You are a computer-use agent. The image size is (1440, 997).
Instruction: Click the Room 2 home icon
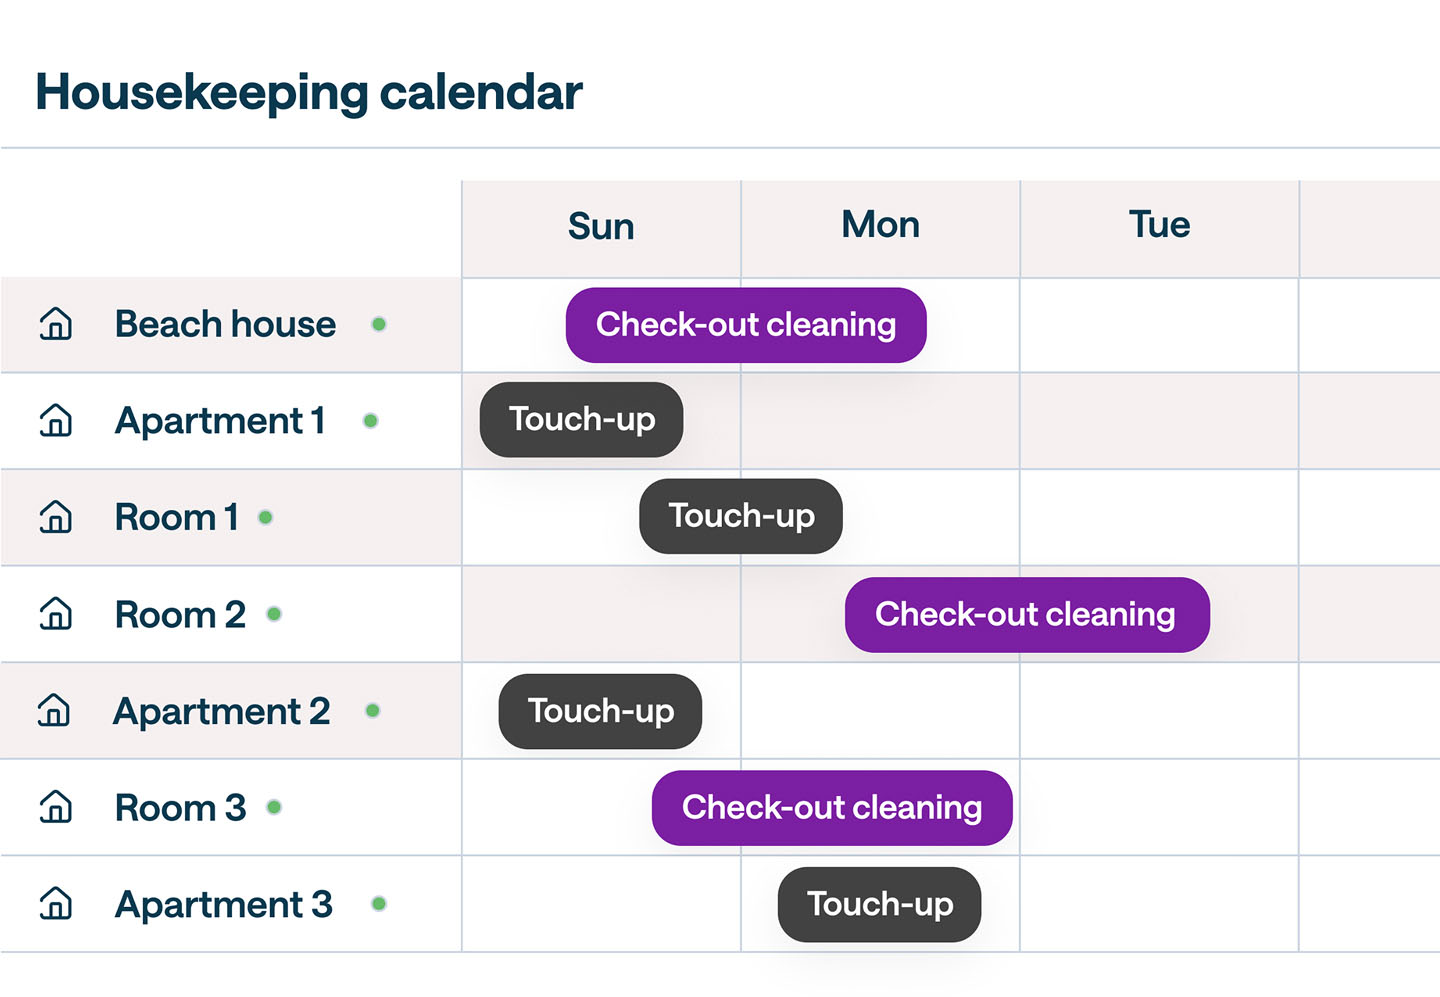55,614
